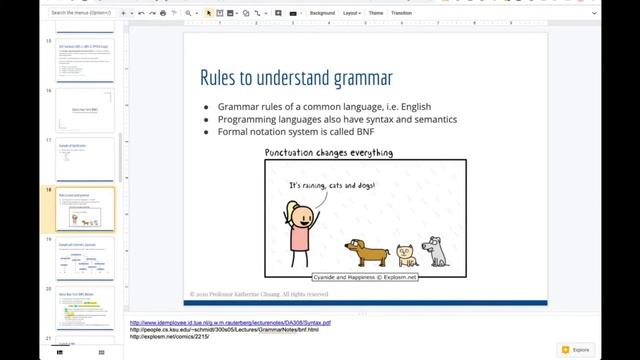Switch to filmstrip view icon
The height and width of the screenshot is (360, 640).
pyautogui.click(x=60, y=352)
